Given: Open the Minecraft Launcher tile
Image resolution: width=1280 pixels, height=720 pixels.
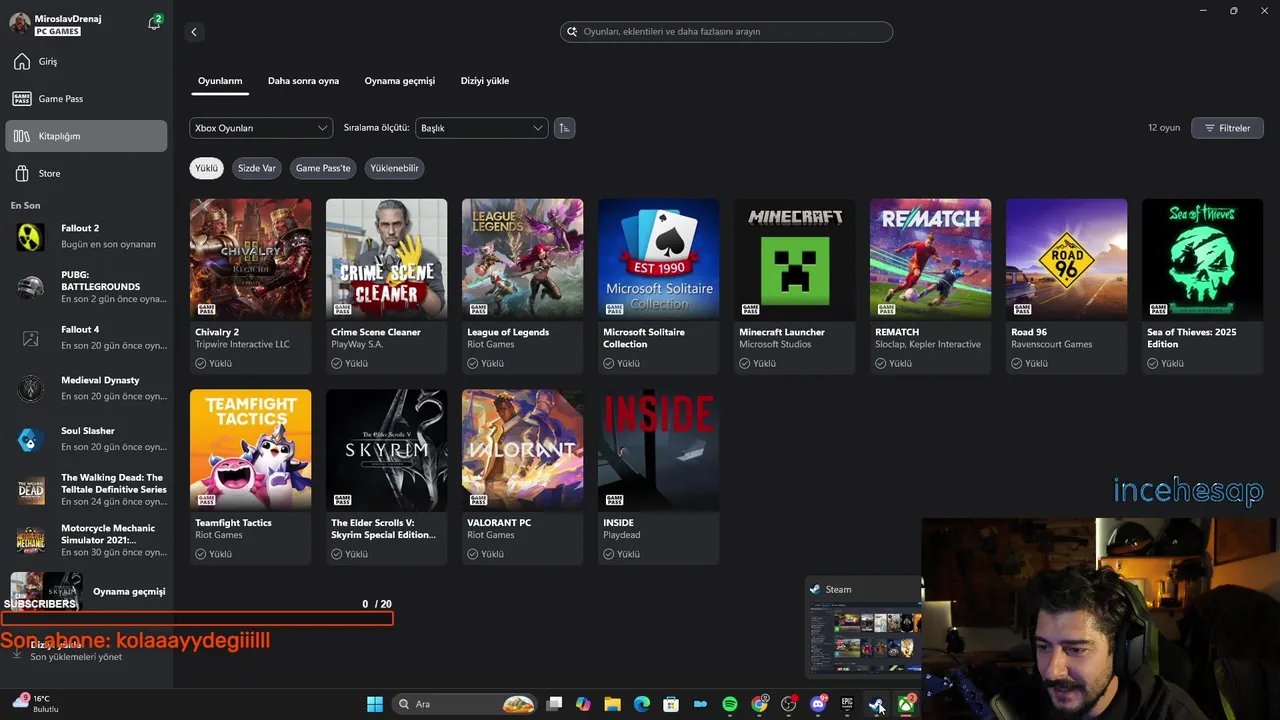Looking at the screenshot, I should 794,286.
